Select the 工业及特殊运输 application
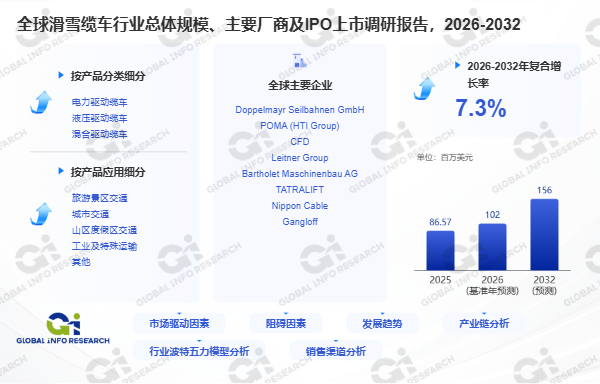 (x=104, y=246)
